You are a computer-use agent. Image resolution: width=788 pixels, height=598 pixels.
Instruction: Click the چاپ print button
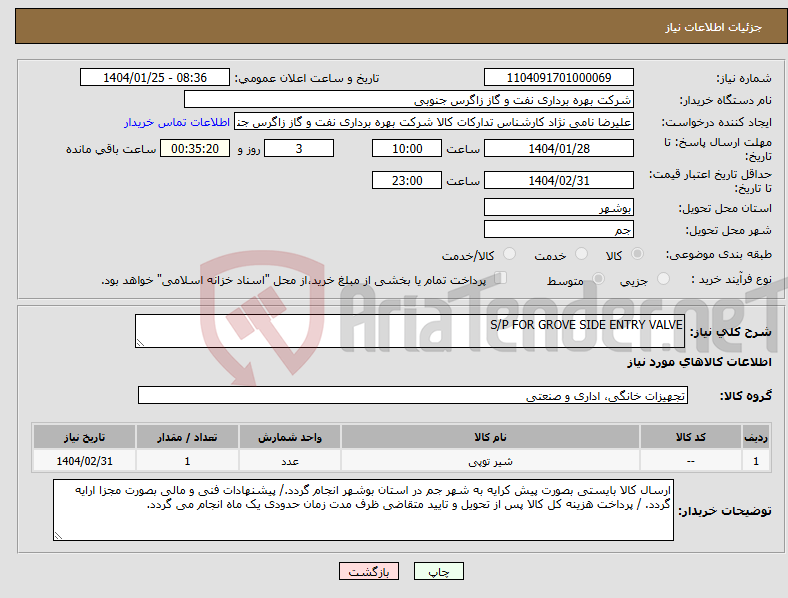[x=439, y=571]
